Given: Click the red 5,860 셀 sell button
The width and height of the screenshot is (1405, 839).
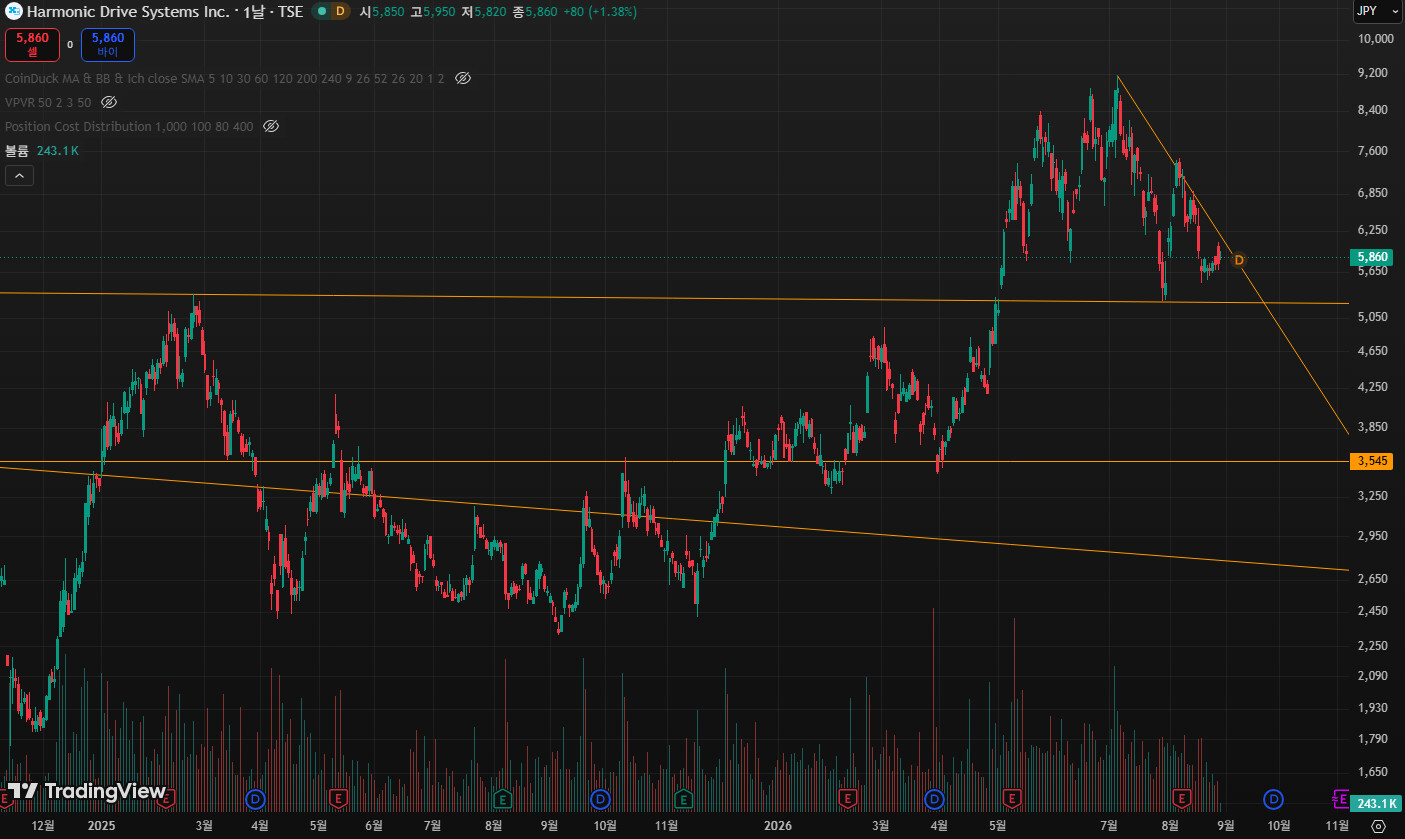Looking at the screenshot, I should point(32,44).
